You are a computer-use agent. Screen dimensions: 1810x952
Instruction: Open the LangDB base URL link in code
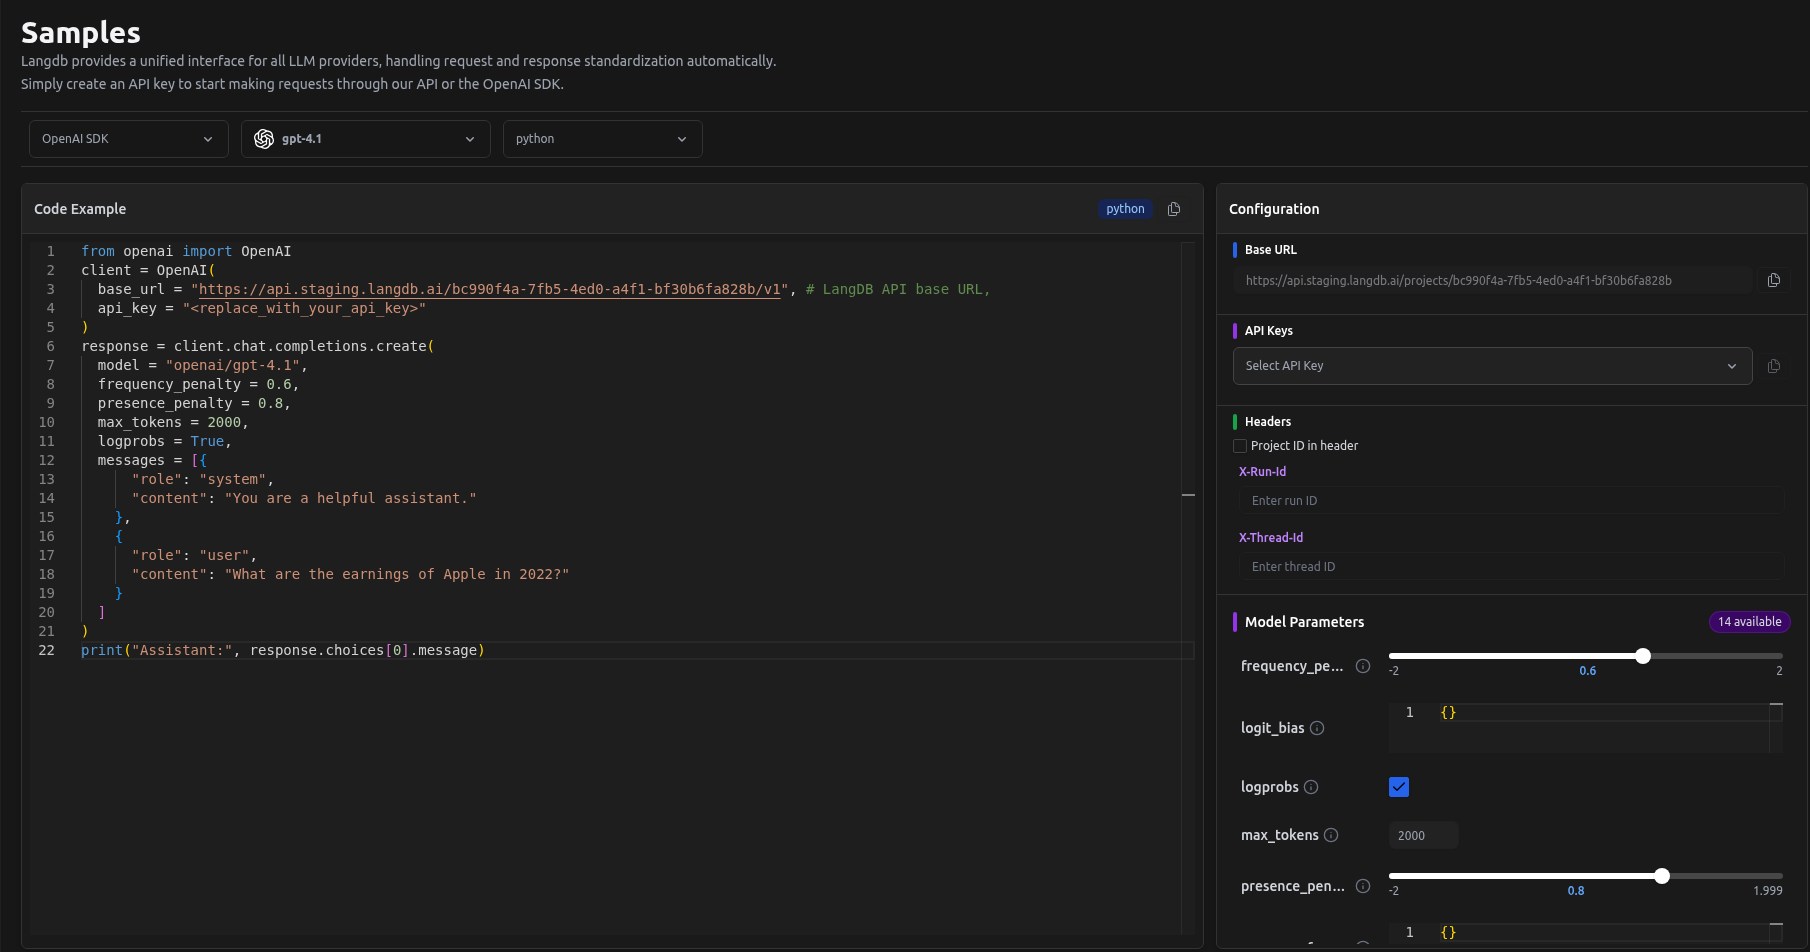489,289
